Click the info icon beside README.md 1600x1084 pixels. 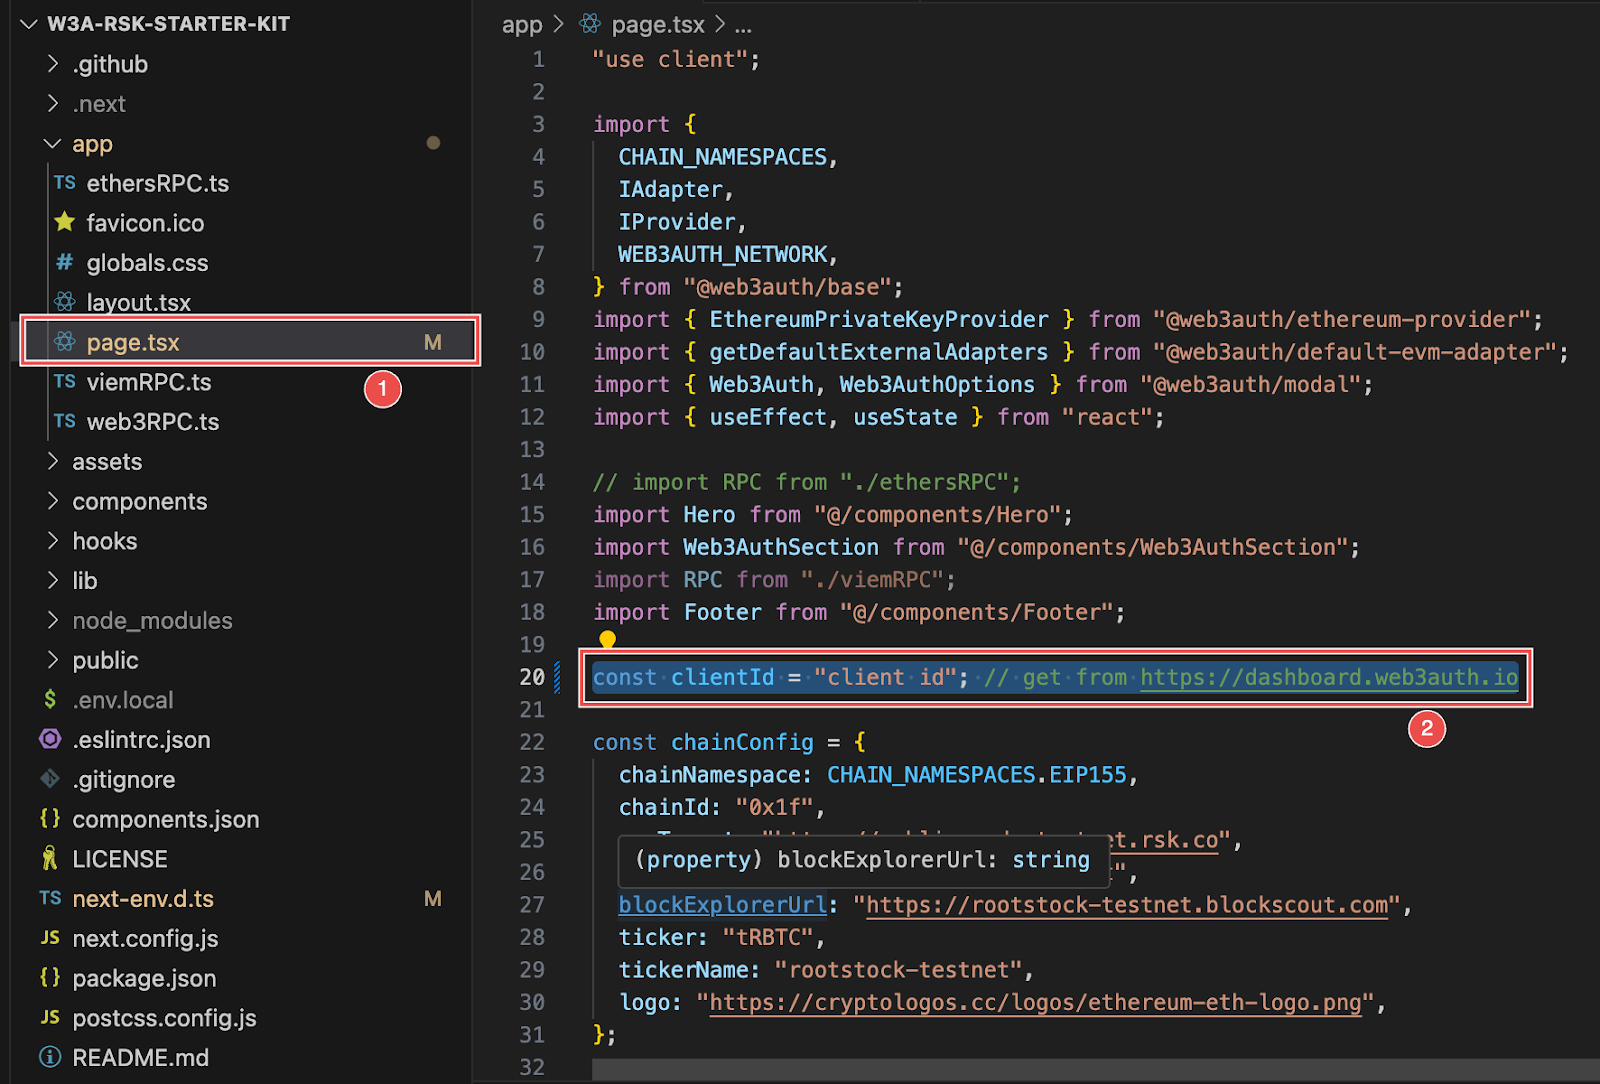click(x=50, y=1057)
